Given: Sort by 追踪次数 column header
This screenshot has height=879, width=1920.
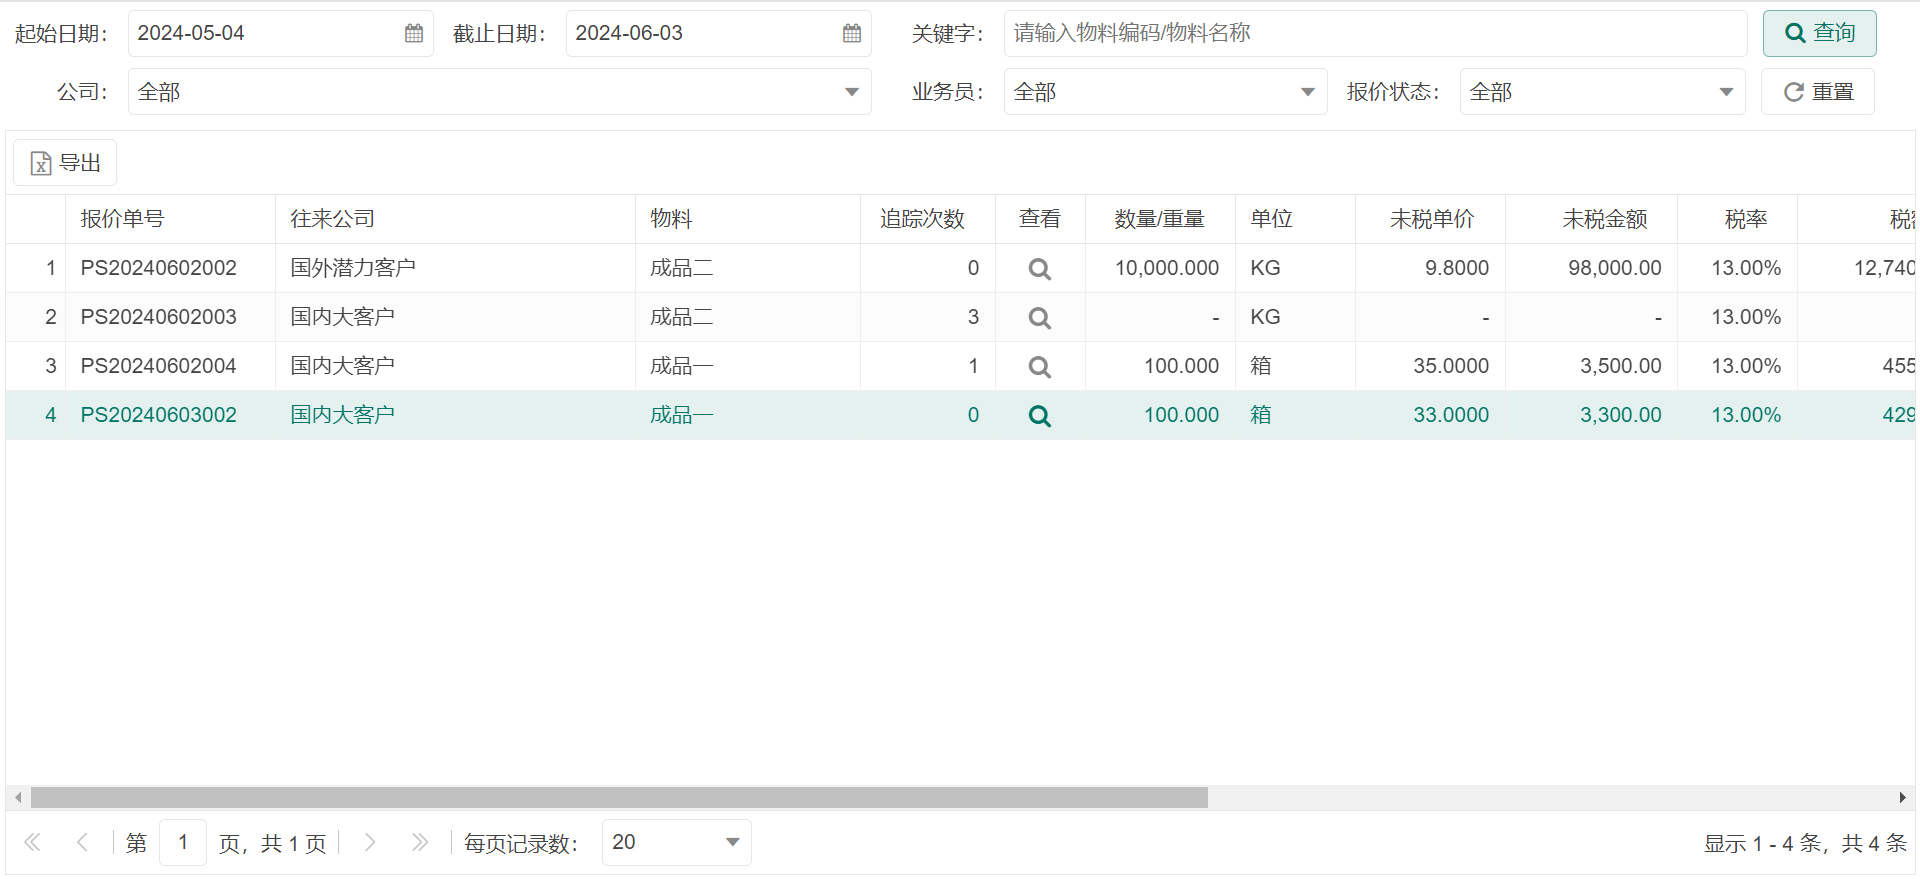Looking at the screenshot, I should point(928,219).
